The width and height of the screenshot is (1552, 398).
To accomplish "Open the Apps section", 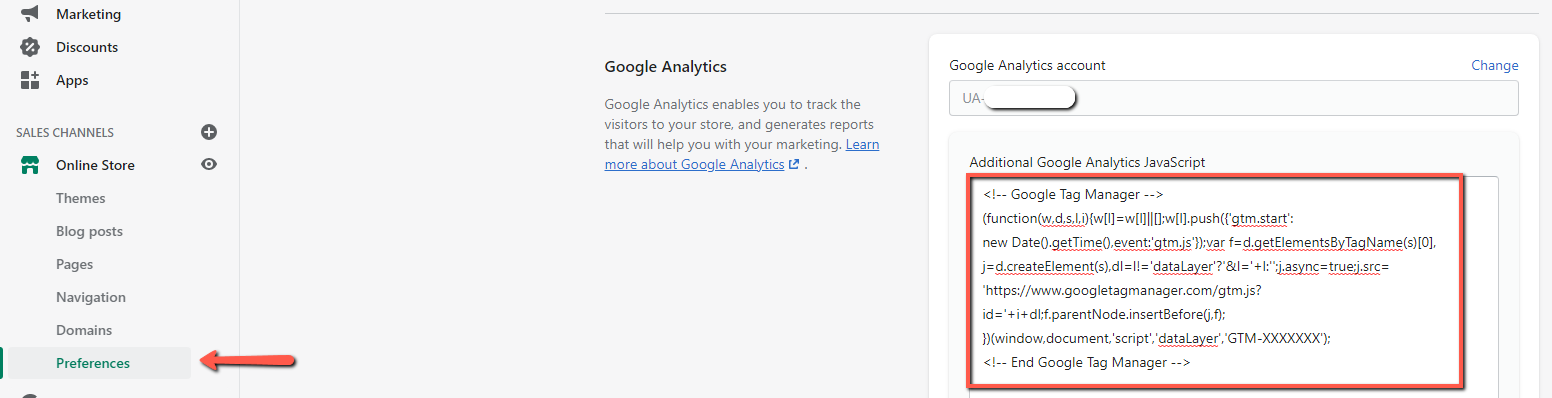I will pyautogui.click(x=72, y=80).
